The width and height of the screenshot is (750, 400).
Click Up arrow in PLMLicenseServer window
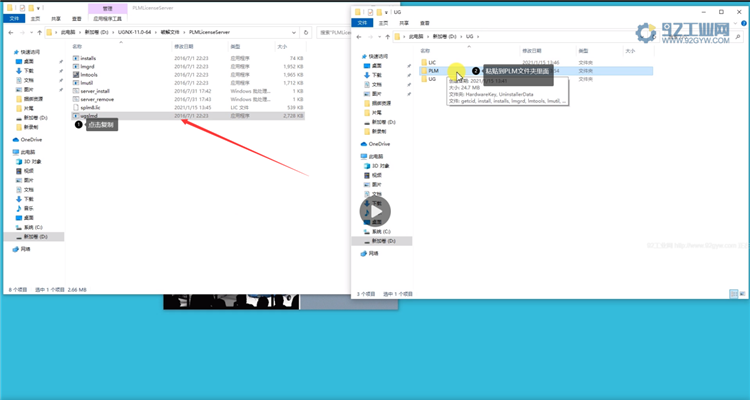[x=39, y=33]
